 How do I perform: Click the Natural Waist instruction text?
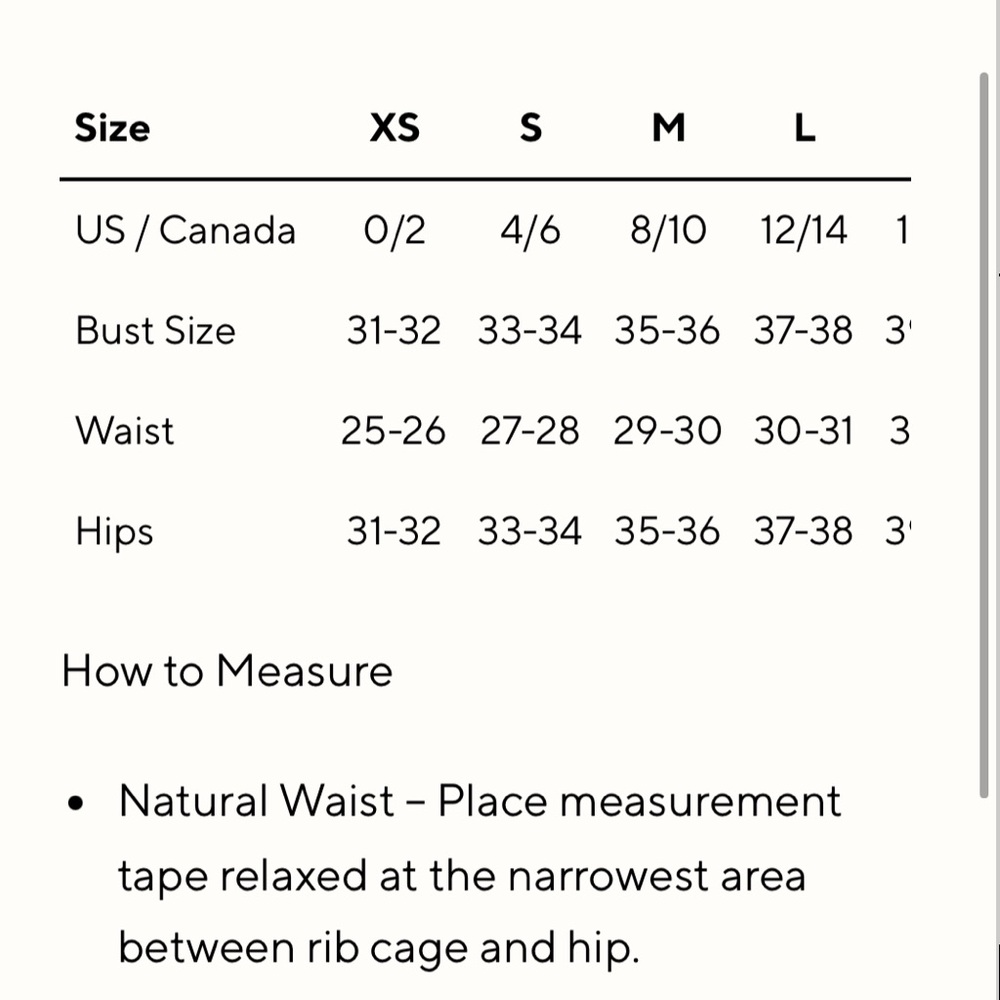[x=480, y=875]
